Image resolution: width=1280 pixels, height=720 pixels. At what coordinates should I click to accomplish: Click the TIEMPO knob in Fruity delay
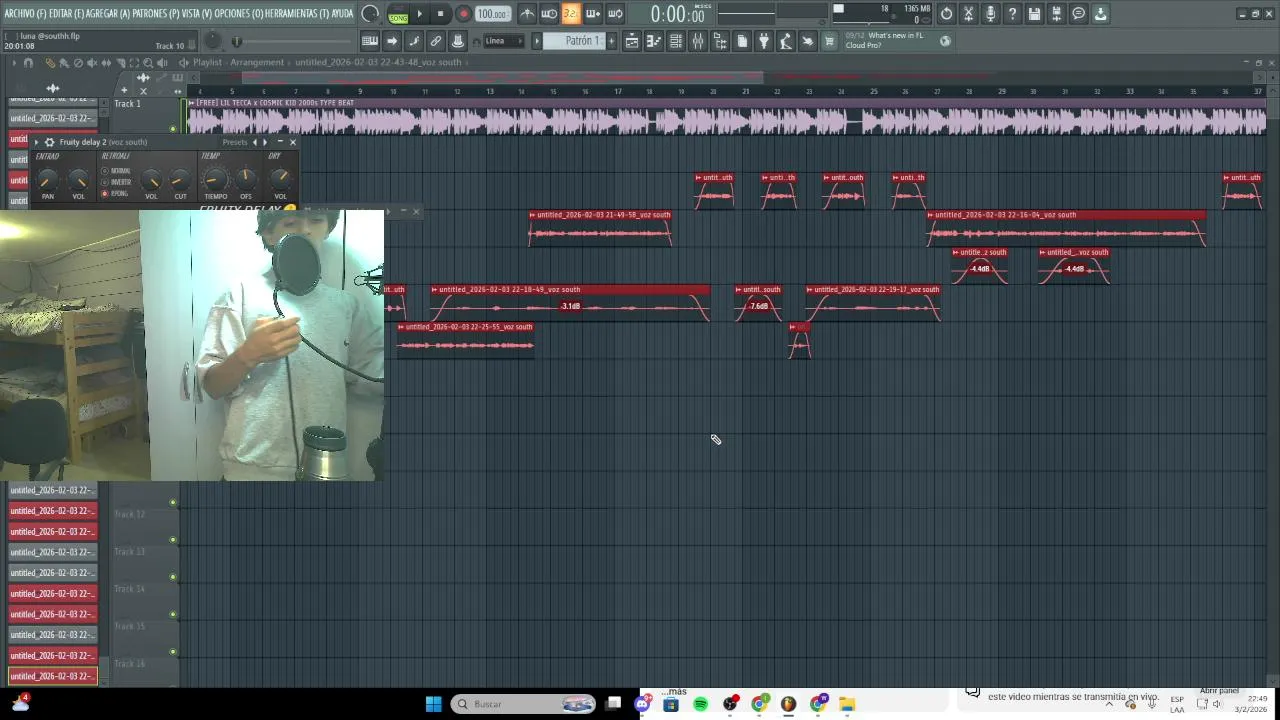point(215,180)
